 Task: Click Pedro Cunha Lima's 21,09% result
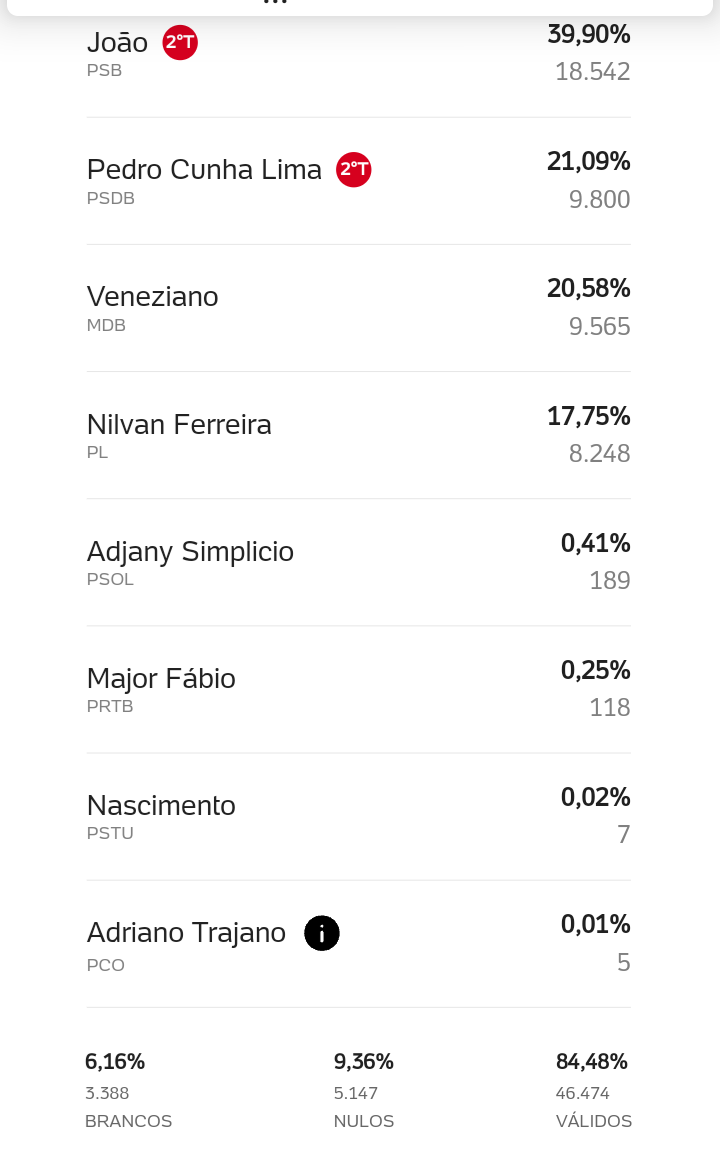[589, 161]
